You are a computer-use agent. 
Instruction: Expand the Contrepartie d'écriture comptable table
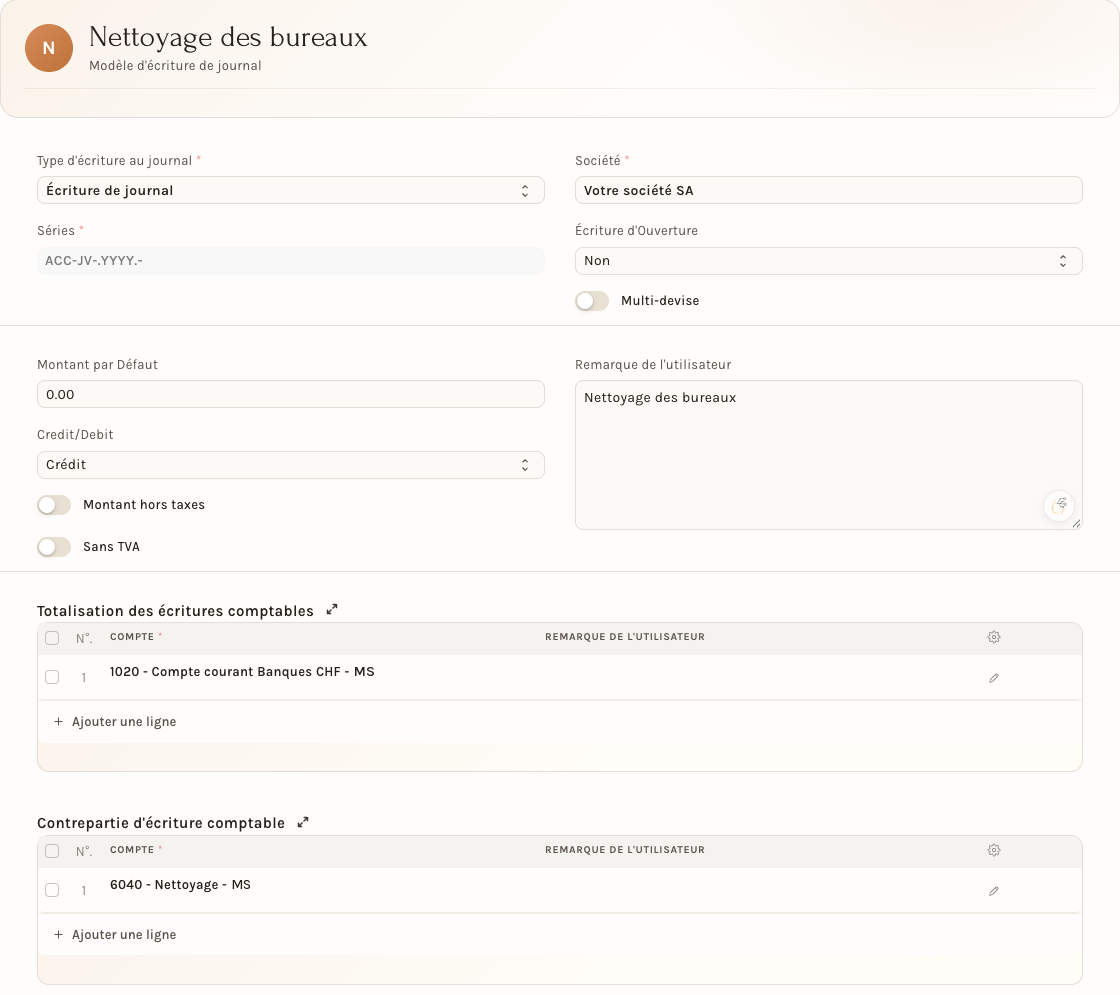point(303,822)
